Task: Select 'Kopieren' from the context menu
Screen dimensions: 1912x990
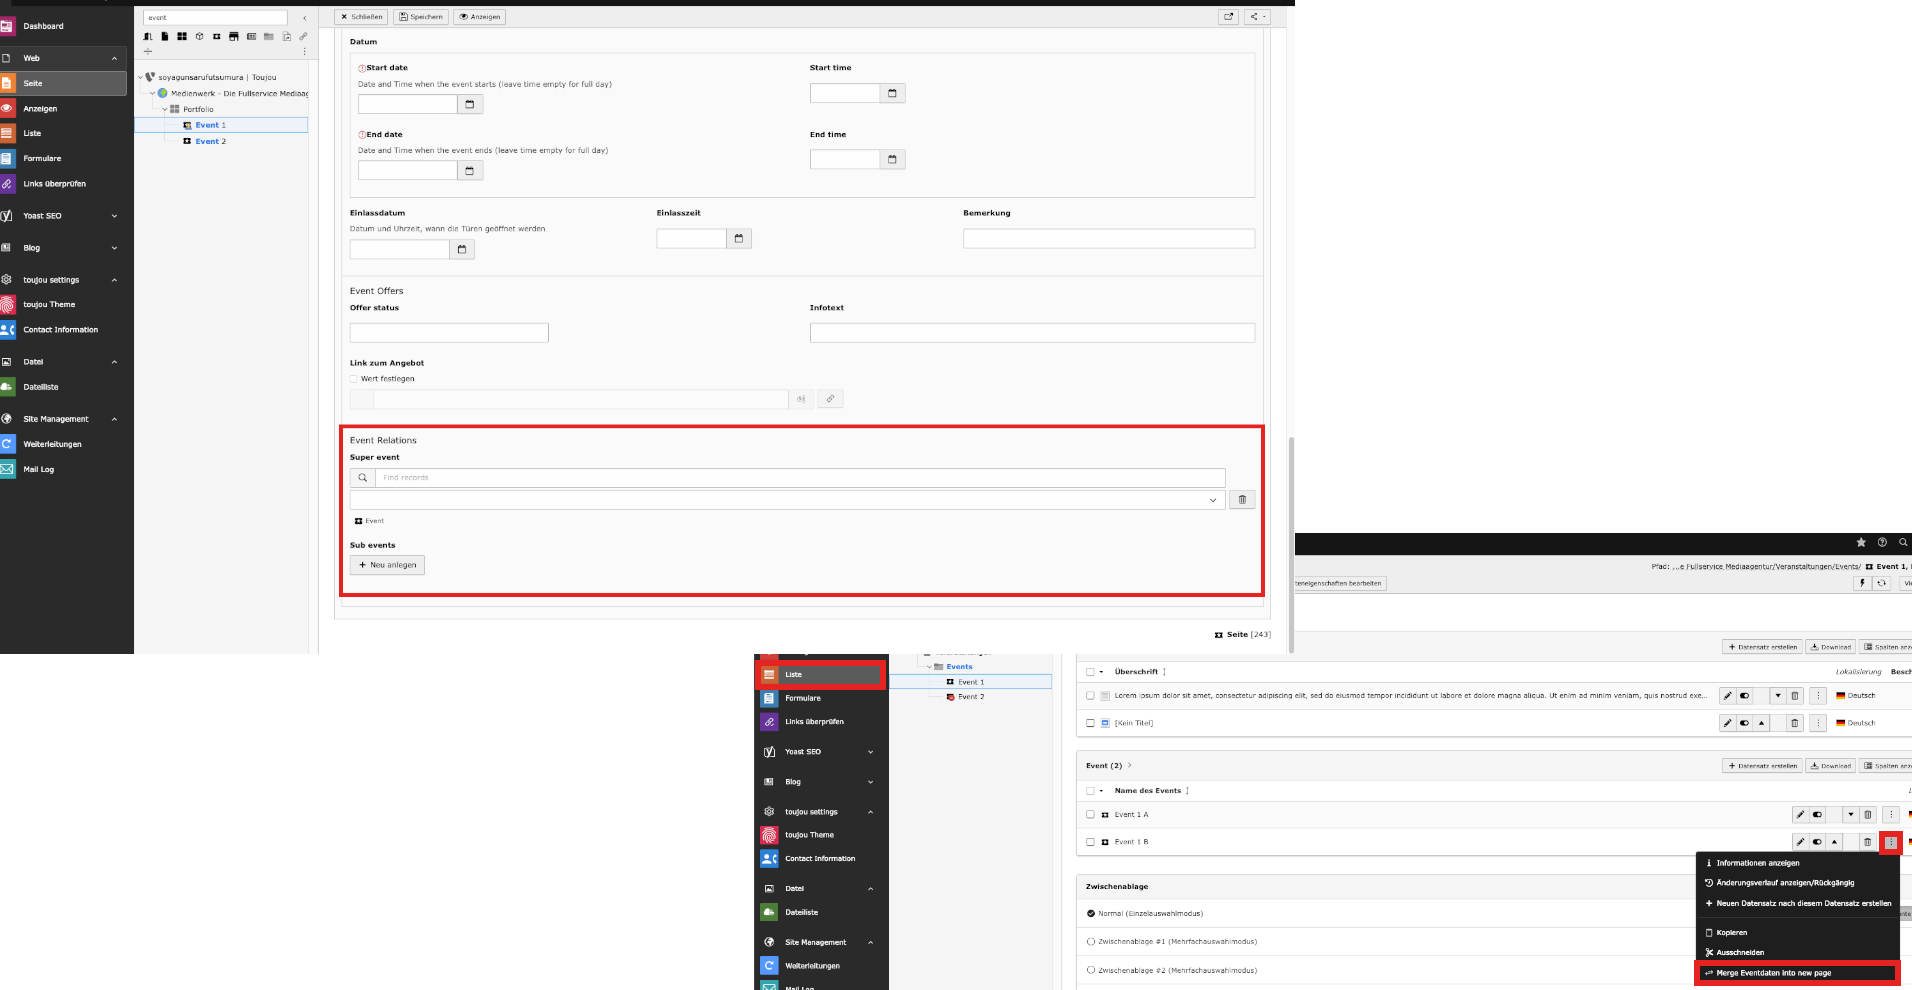Action: tap(1732, 932)
